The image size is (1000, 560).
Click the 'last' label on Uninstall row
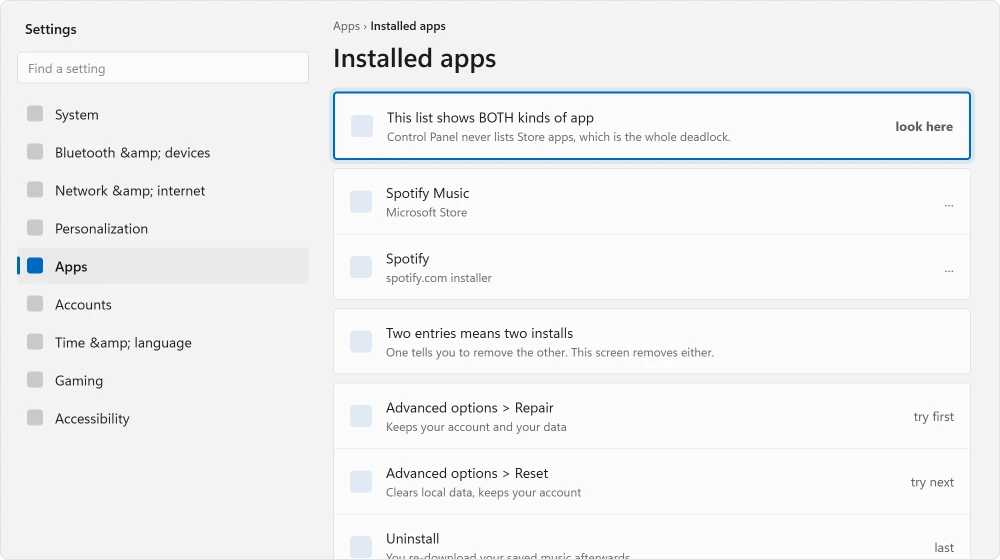point(944,547)
